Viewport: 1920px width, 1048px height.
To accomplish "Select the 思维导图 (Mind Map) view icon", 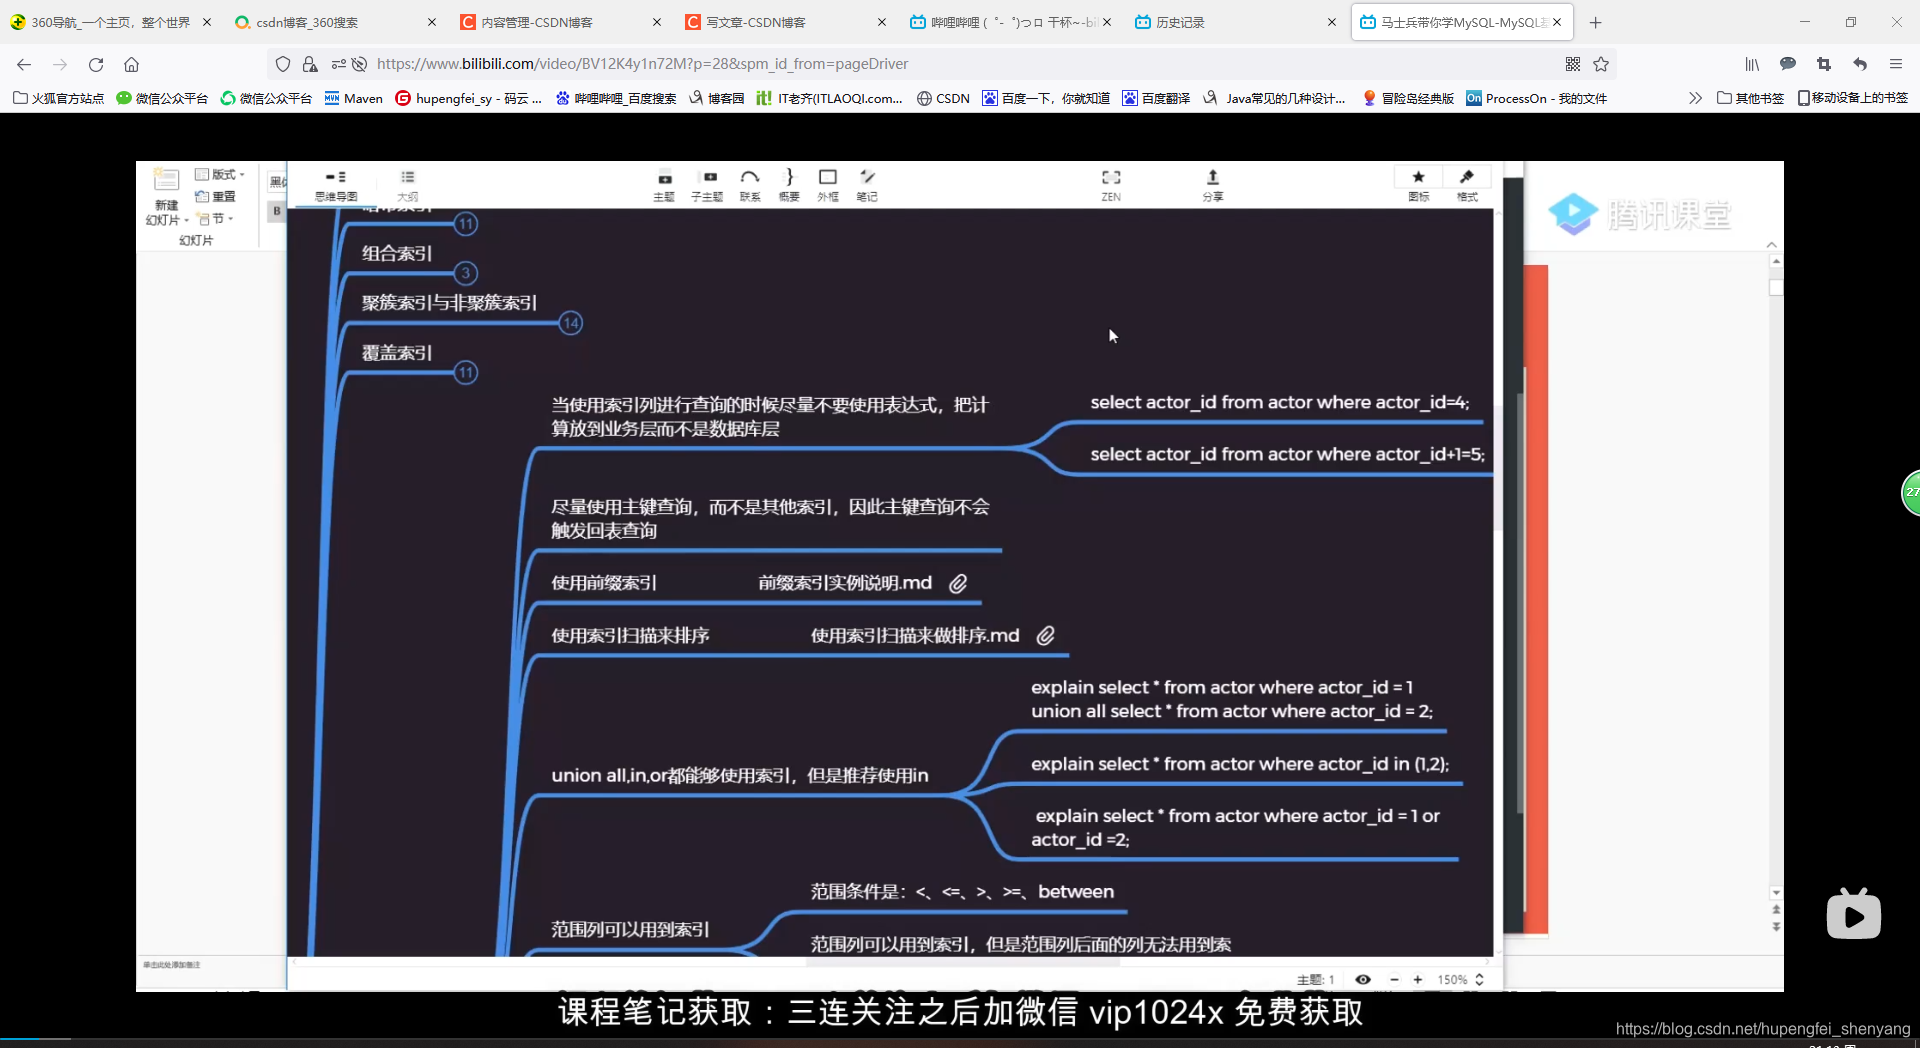I will (336, 185).
